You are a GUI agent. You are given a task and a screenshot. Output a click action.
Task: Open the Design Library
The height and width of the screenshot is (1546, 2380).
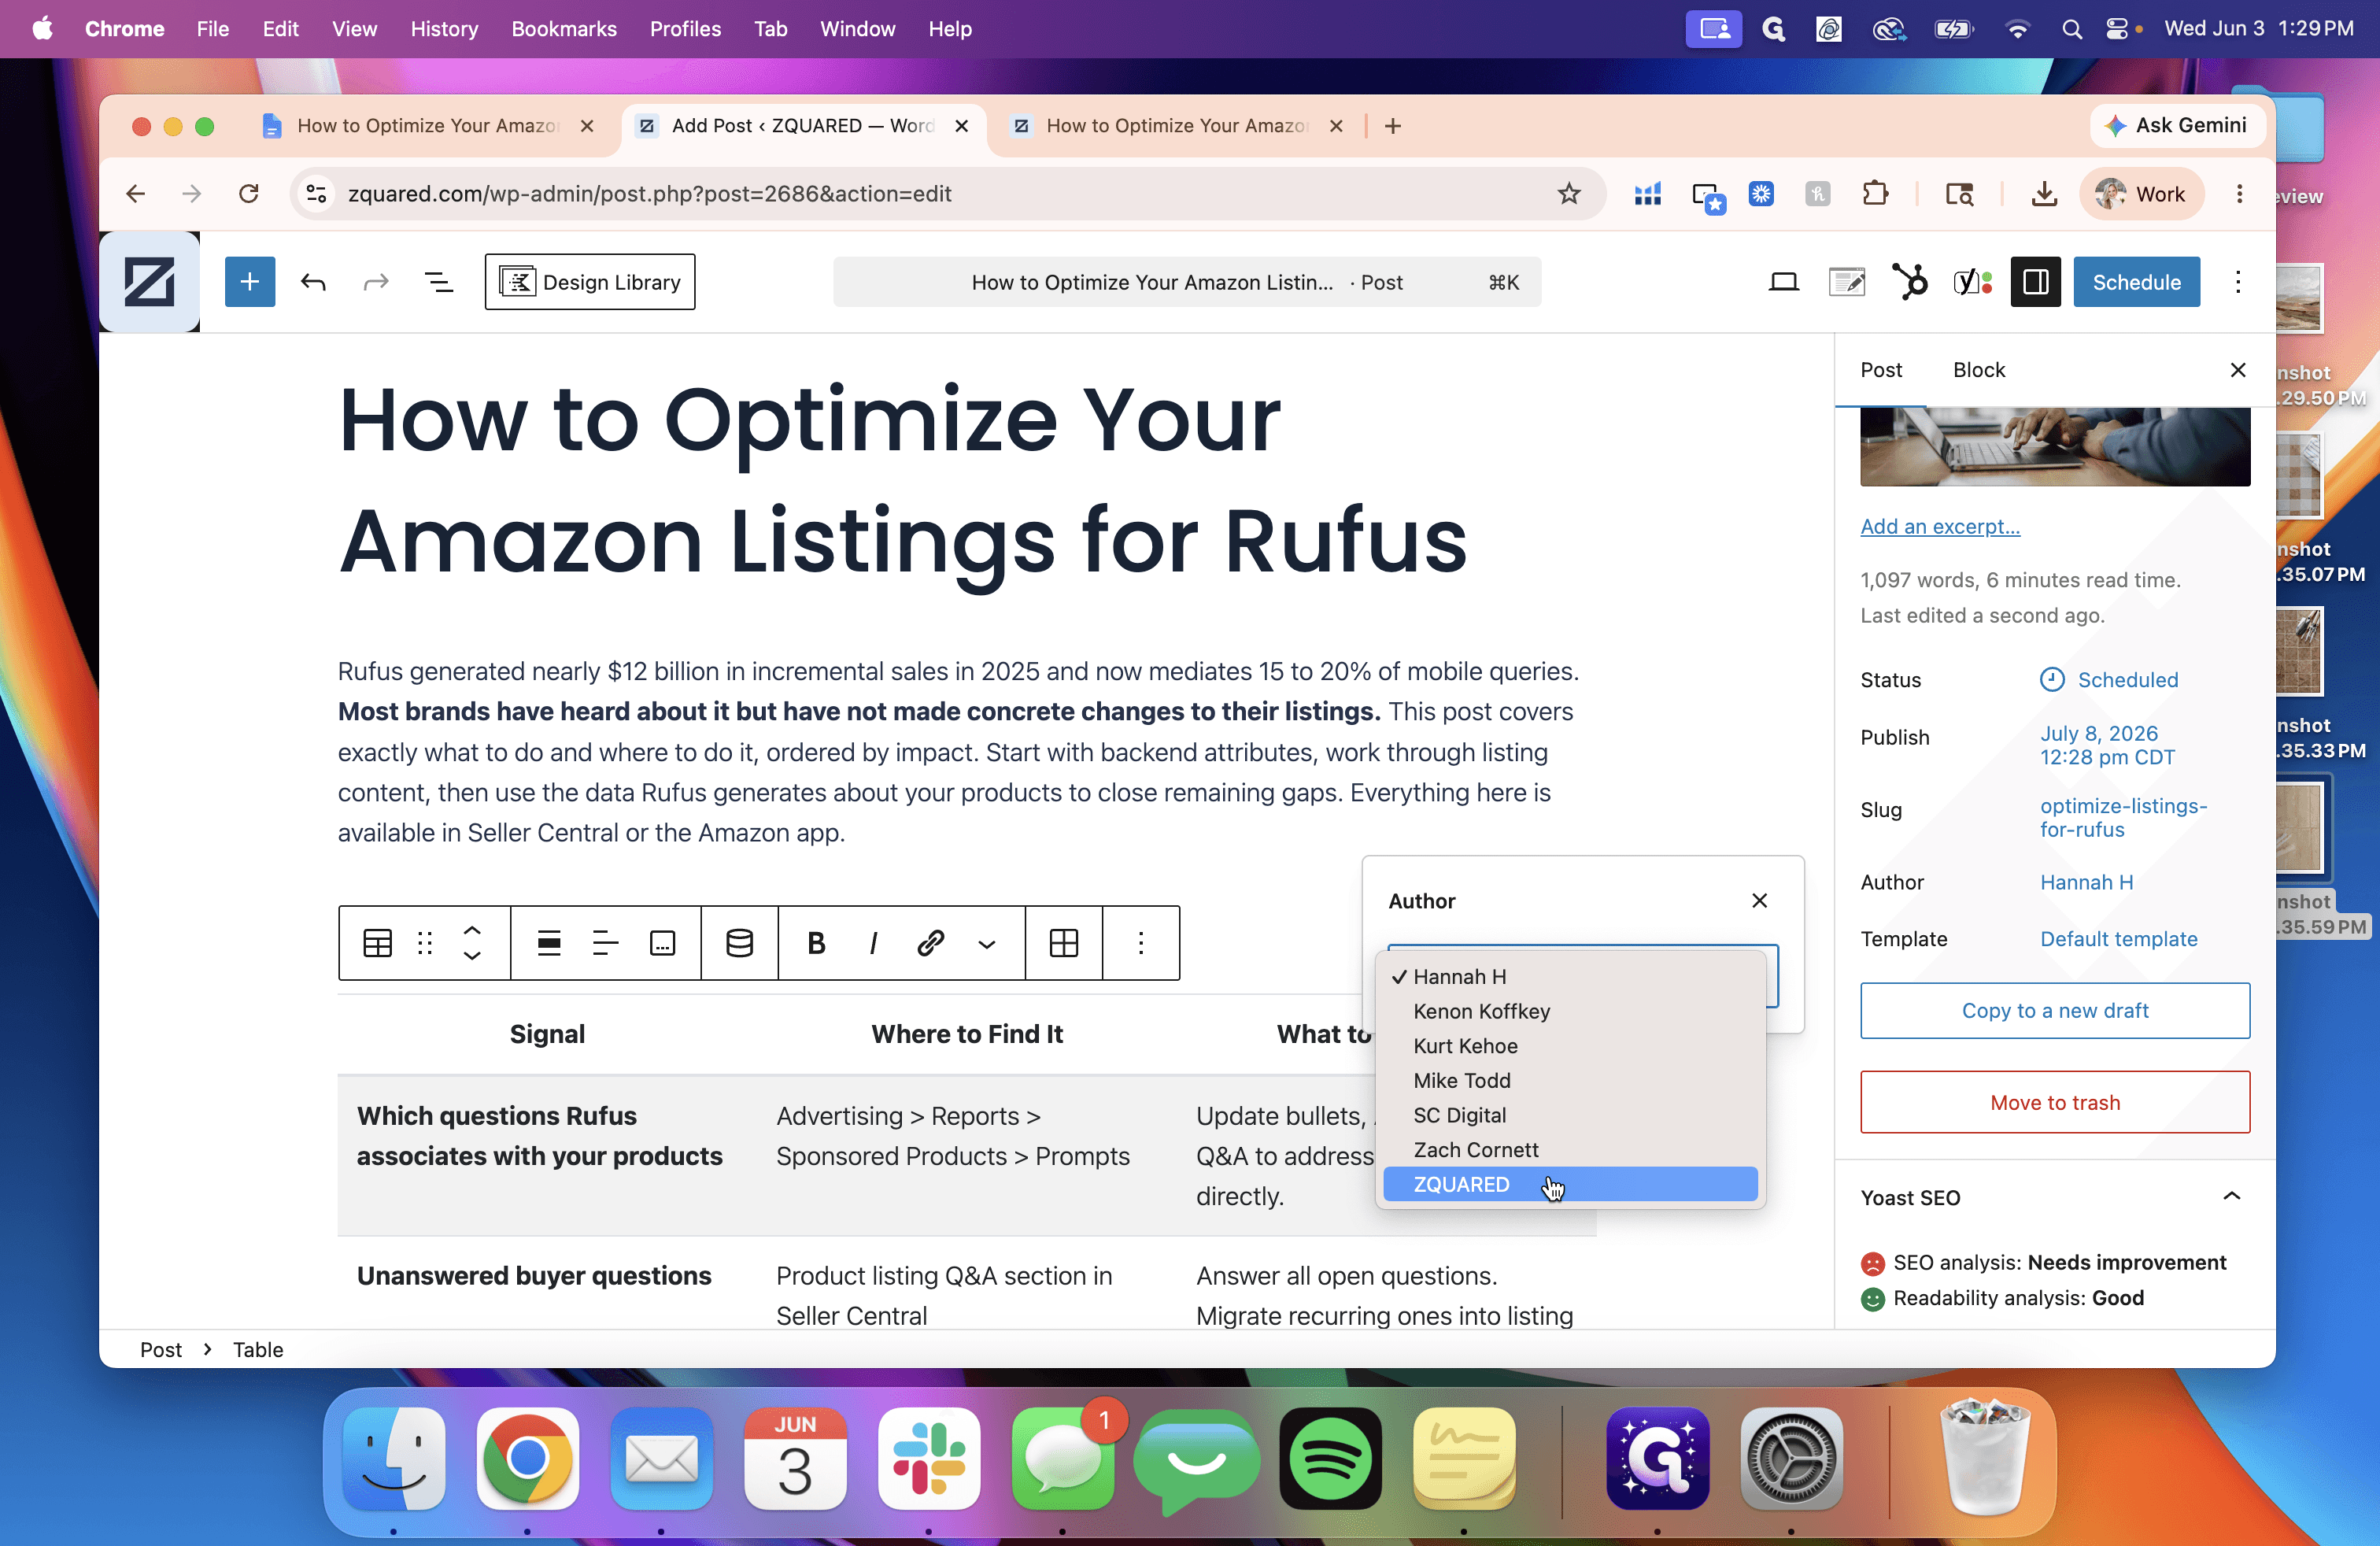click(590, 282)
